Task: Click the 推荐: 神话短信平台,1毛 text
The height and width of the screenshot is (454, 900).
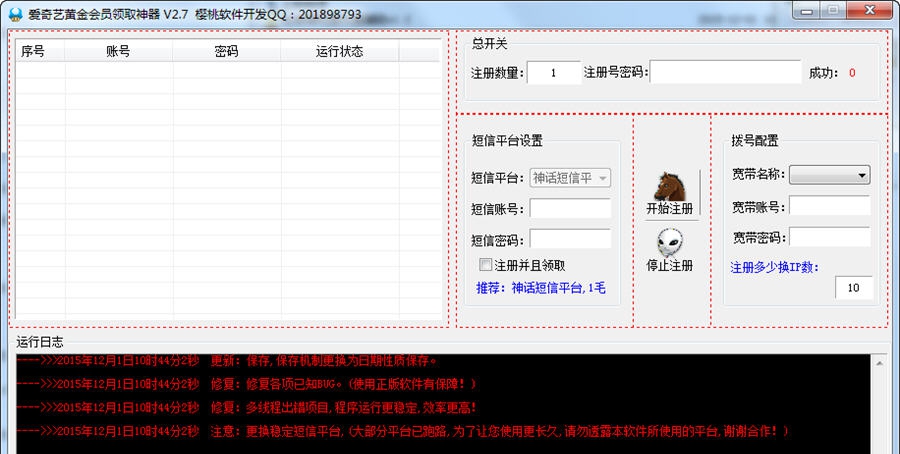Action: (541, 288)
